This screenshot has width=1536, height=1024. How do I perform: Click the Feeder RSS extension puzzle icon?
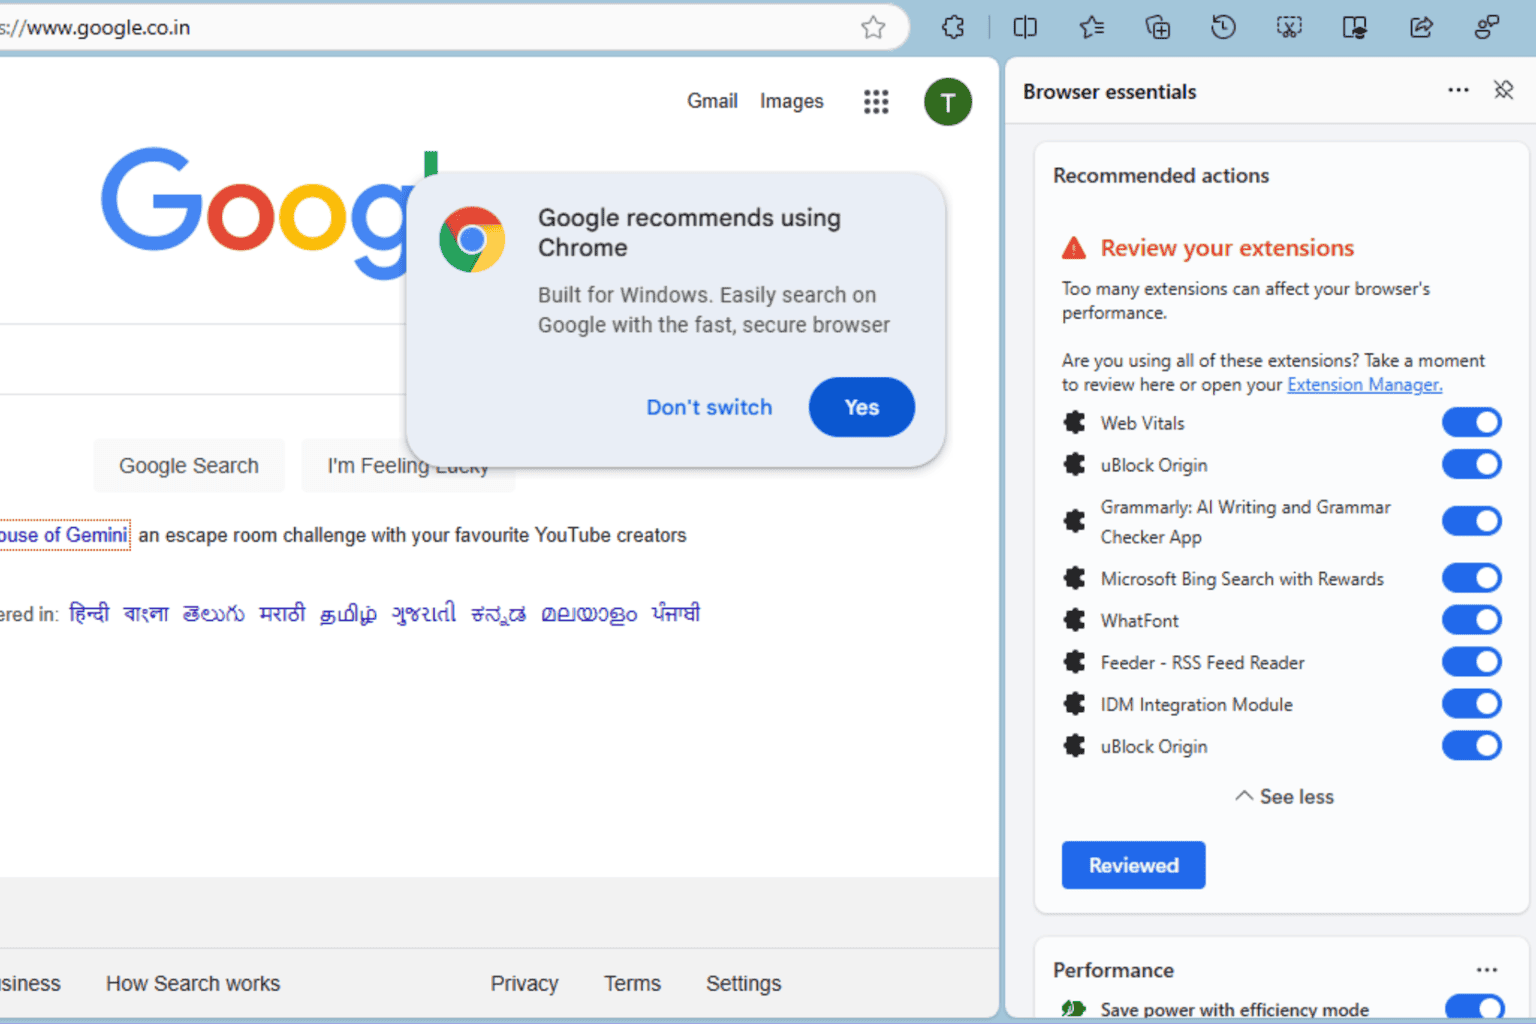pyautogui.click(x=1075, y=662)
